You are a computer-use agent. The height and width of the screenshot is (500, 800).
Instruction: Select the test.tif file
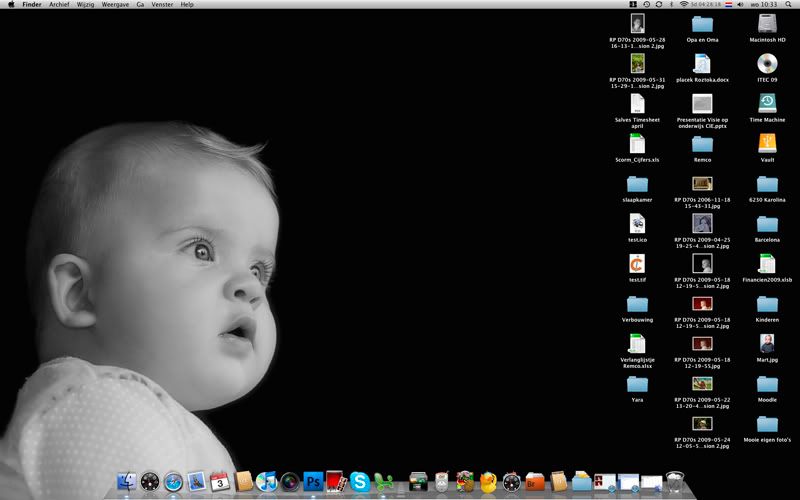637,264
